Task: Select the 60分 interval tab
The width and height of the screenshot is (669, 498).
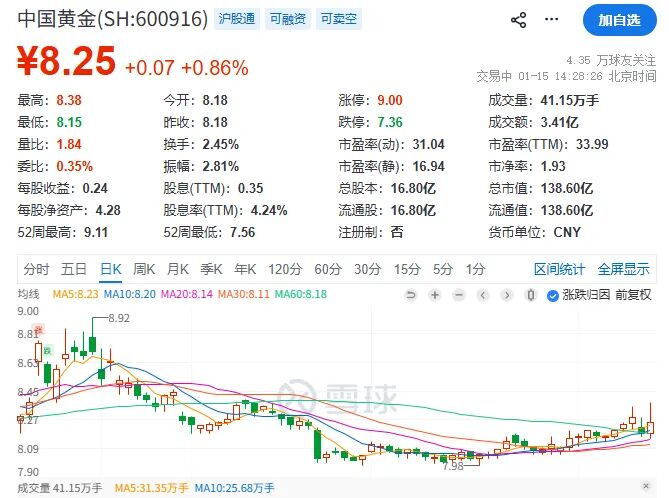Action: point(328,269)
